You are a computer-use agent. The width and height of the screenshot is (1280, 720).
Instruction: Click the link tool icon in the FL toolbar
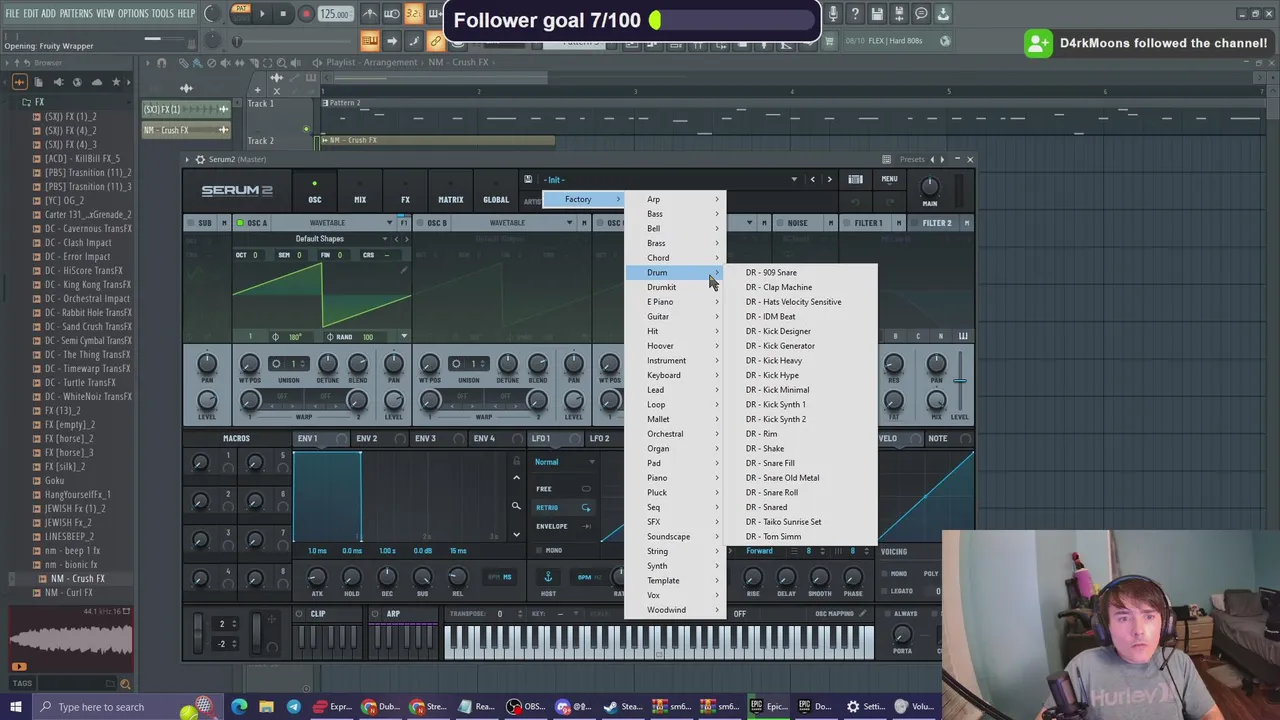click(435, 41)
